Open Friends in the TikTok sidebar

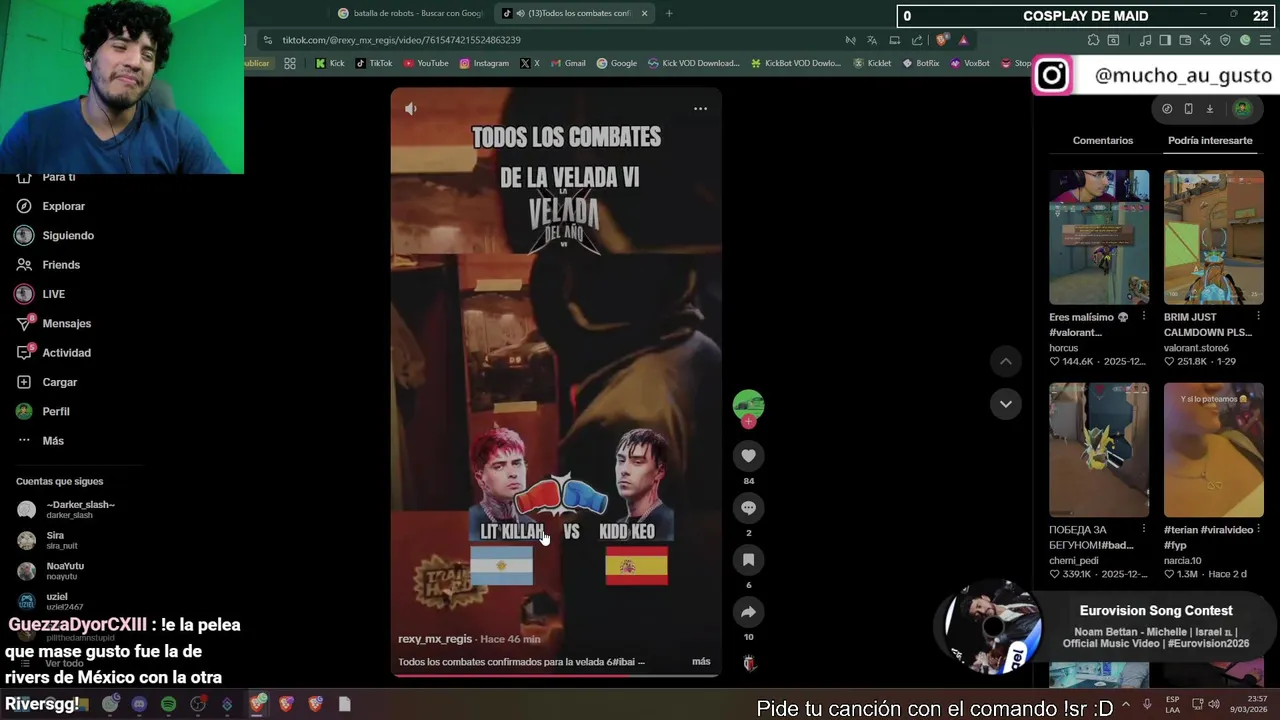tap(48, 264)
